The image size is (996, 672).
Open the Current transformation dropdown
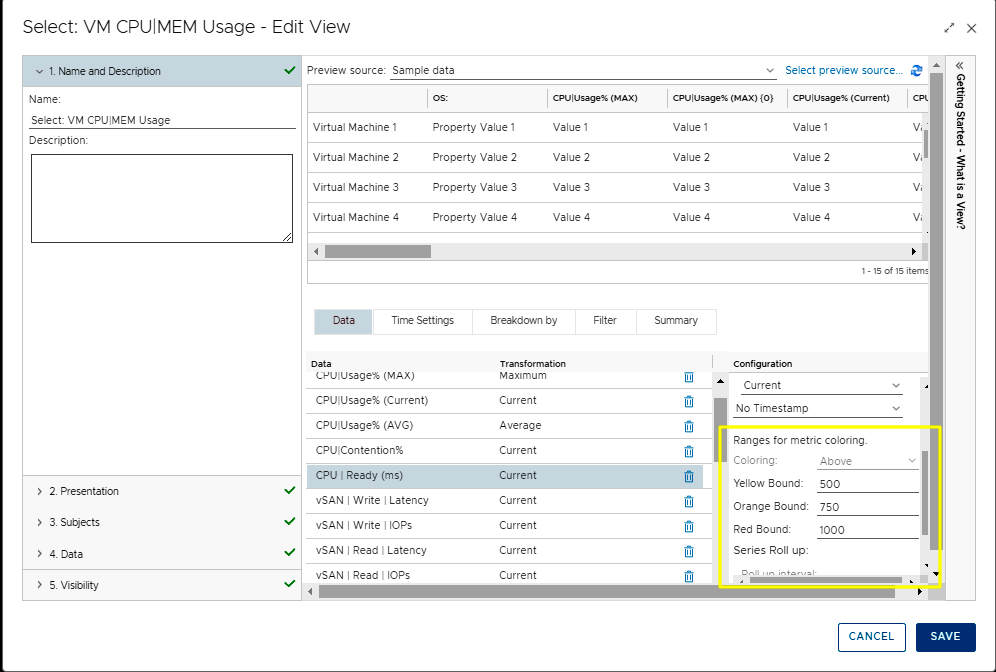[x=821, y=385]
